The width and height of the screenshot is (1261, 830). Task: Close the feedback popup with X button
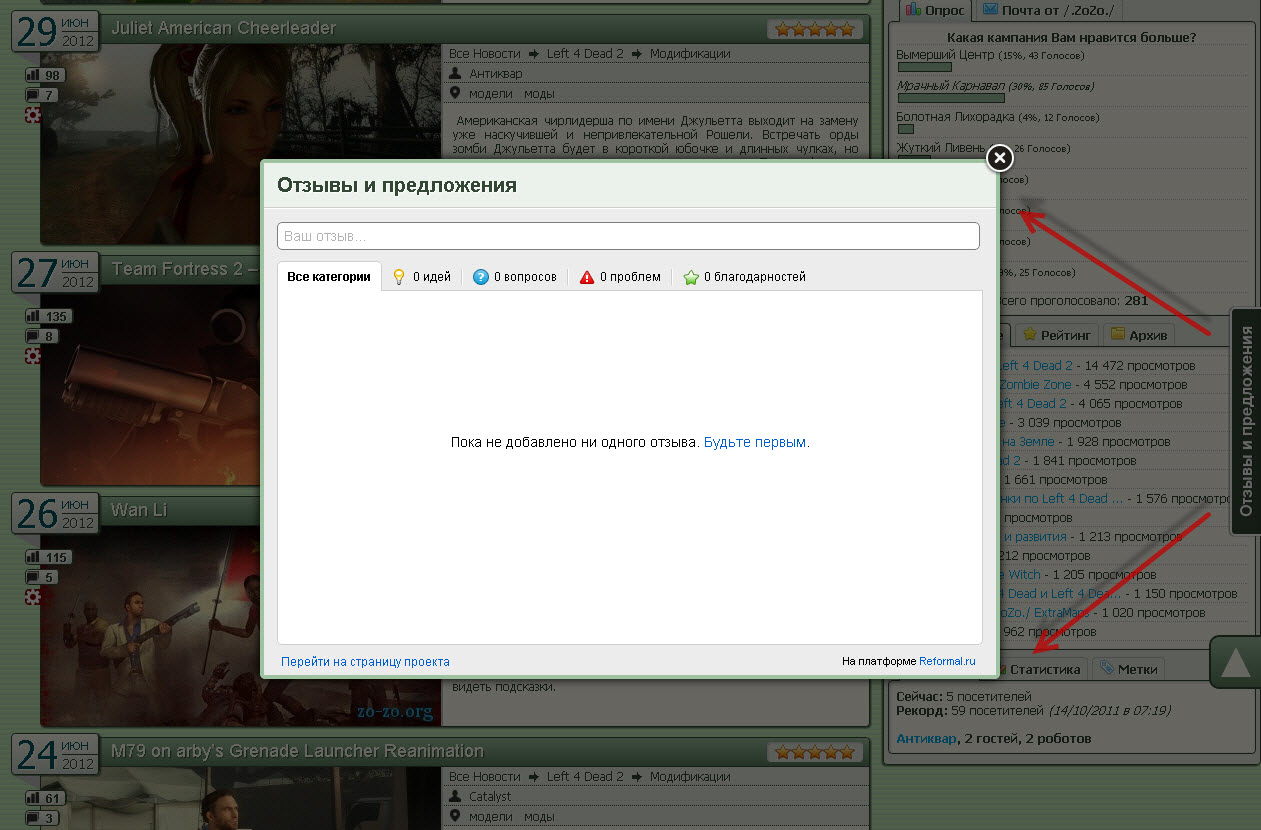coord(999,158)
